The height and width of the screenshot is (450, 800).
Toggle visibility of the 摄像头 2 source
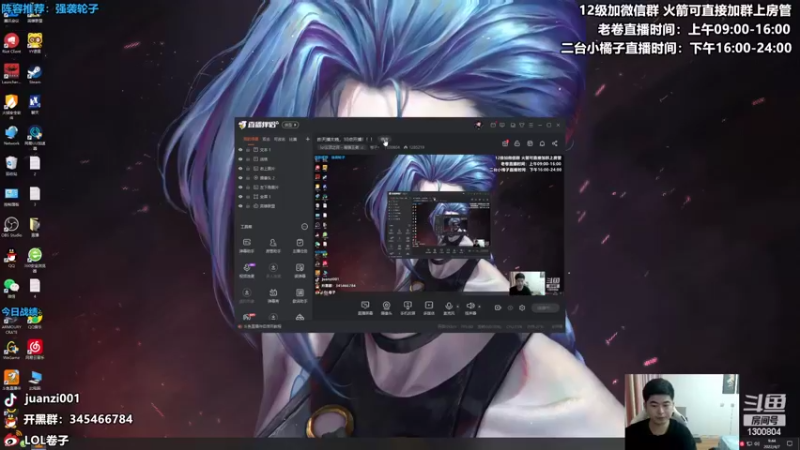tap(240, 178)
